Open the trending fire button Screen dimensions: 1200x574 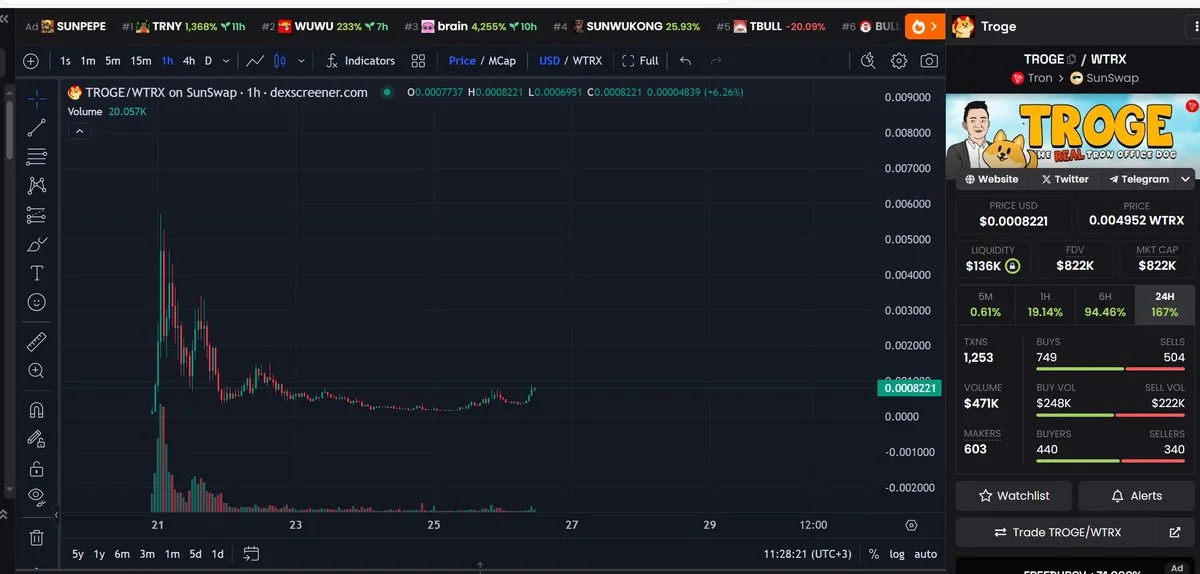[x=924, y=26]
